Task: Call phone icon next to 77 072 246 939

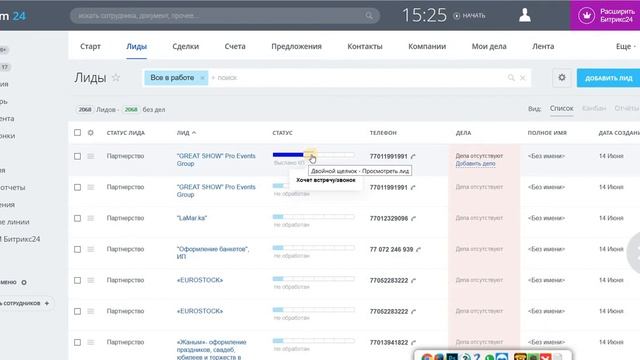Action: (418, 250)
